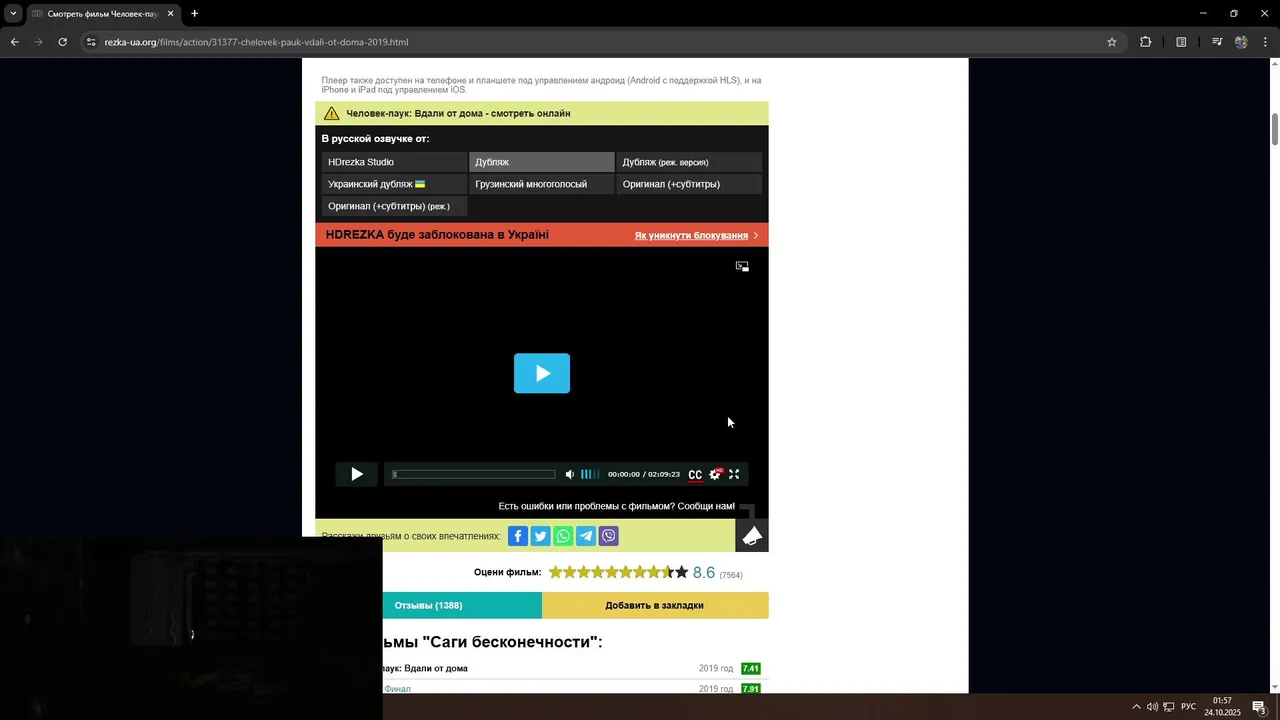
Task: Reload the page
Action: 63,42
